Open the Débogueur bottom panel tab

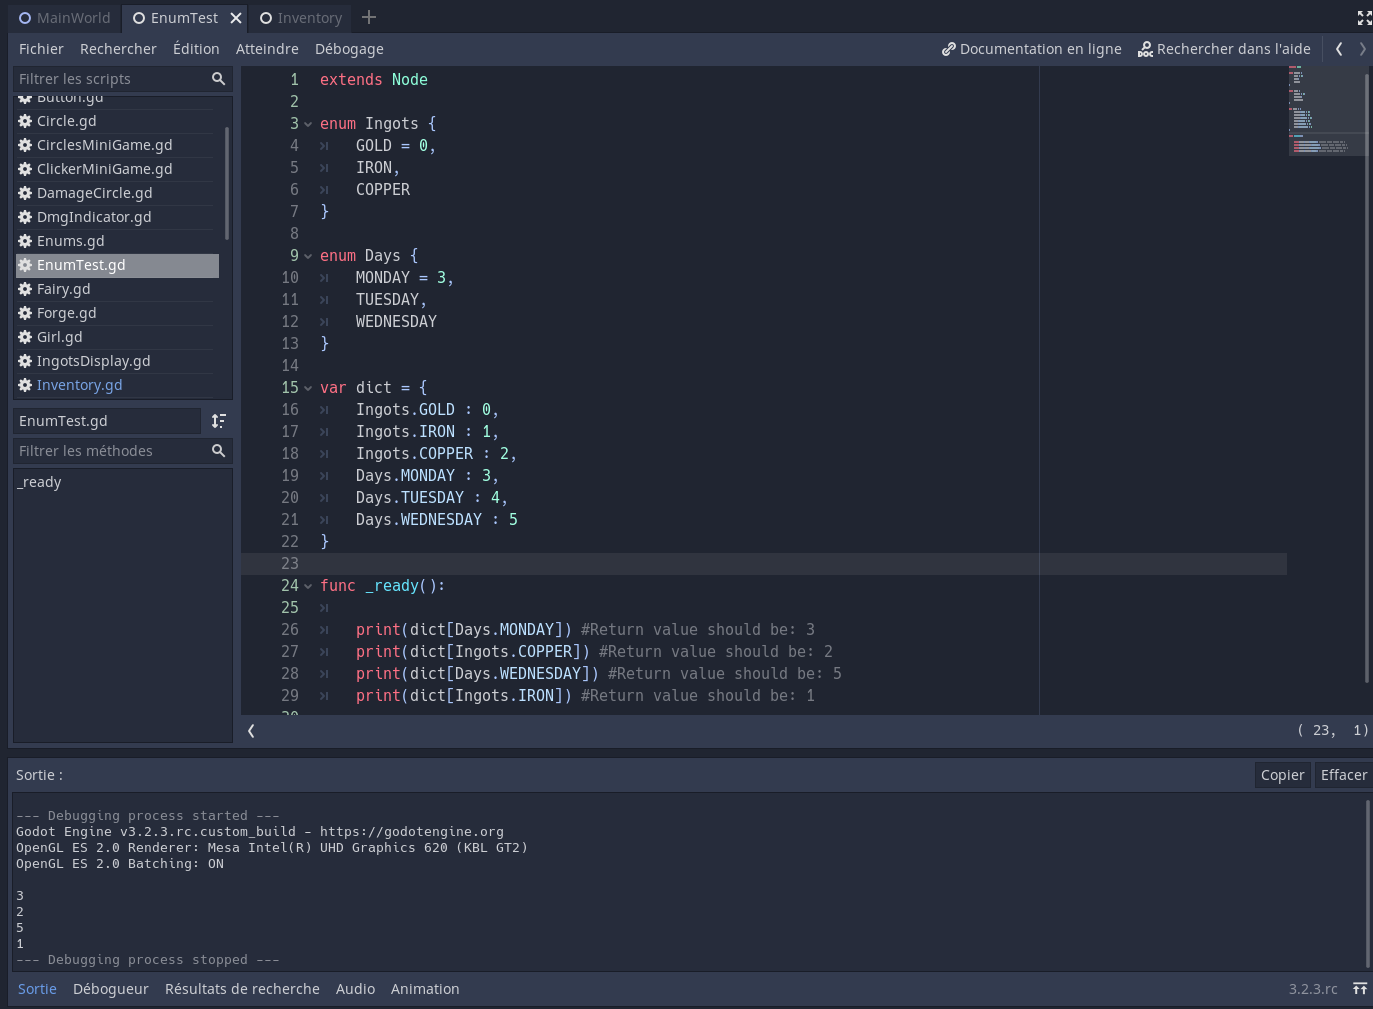coord(110,988)
